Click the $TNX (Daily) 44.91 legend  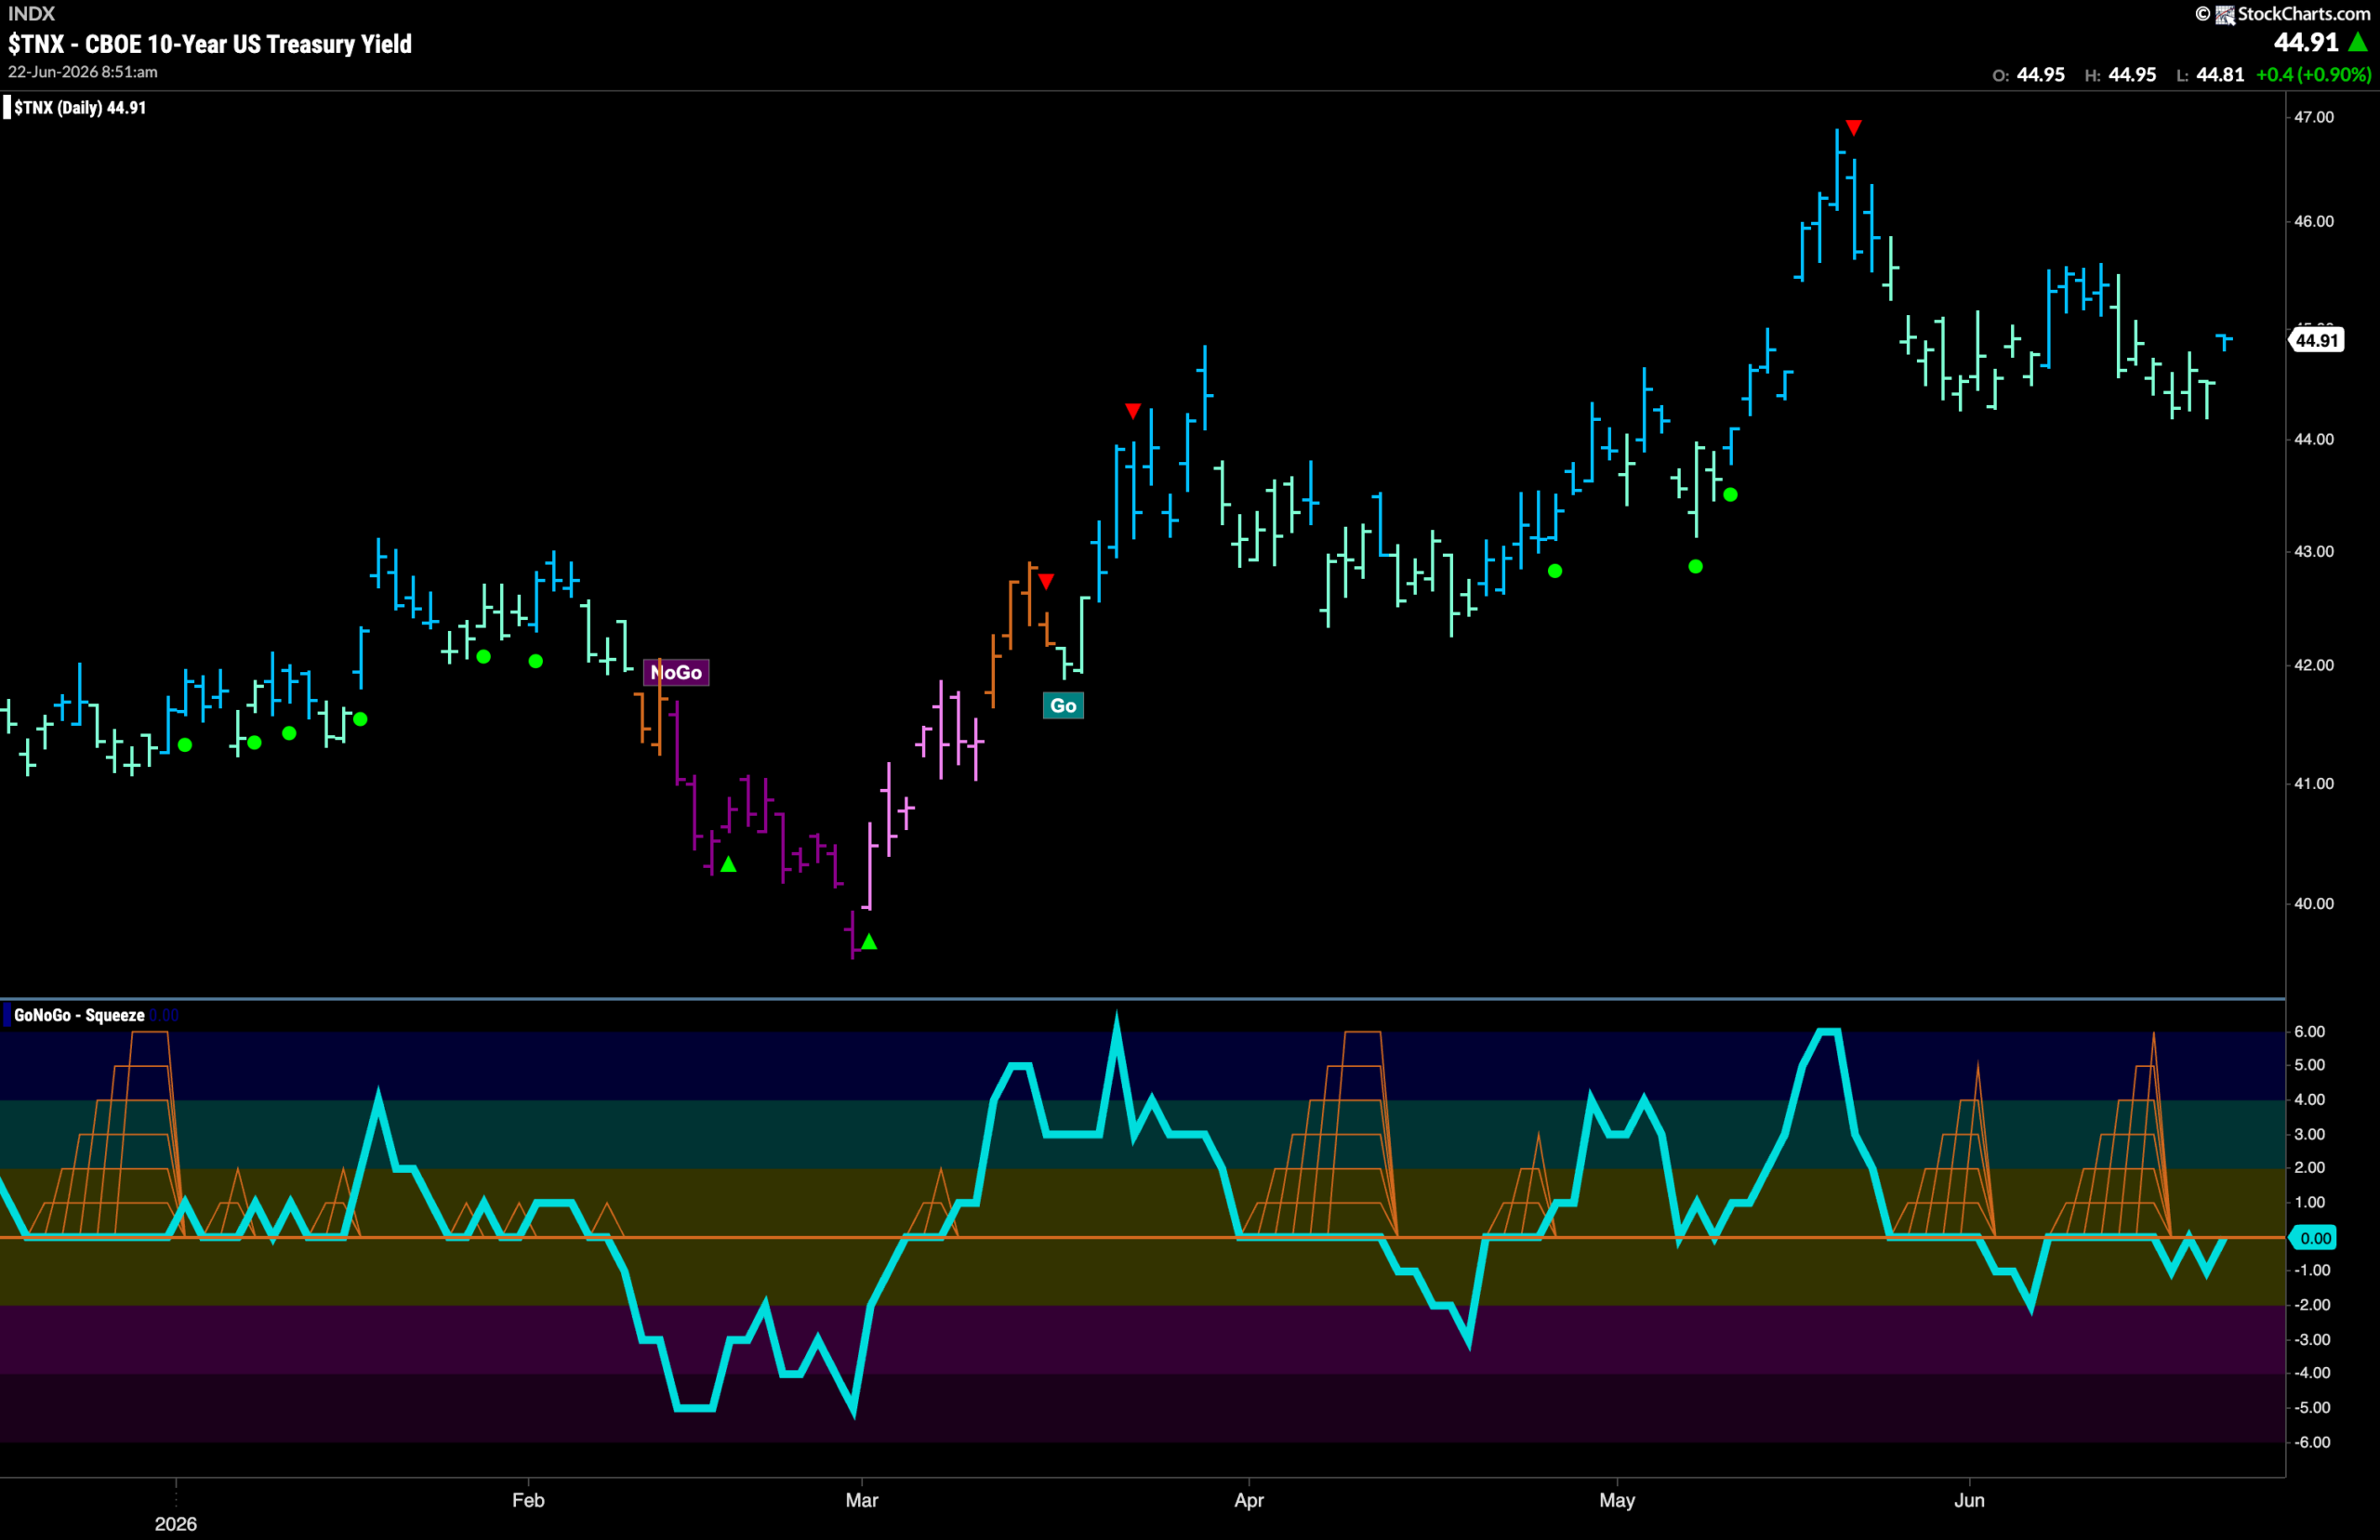[x=80, y=108]
